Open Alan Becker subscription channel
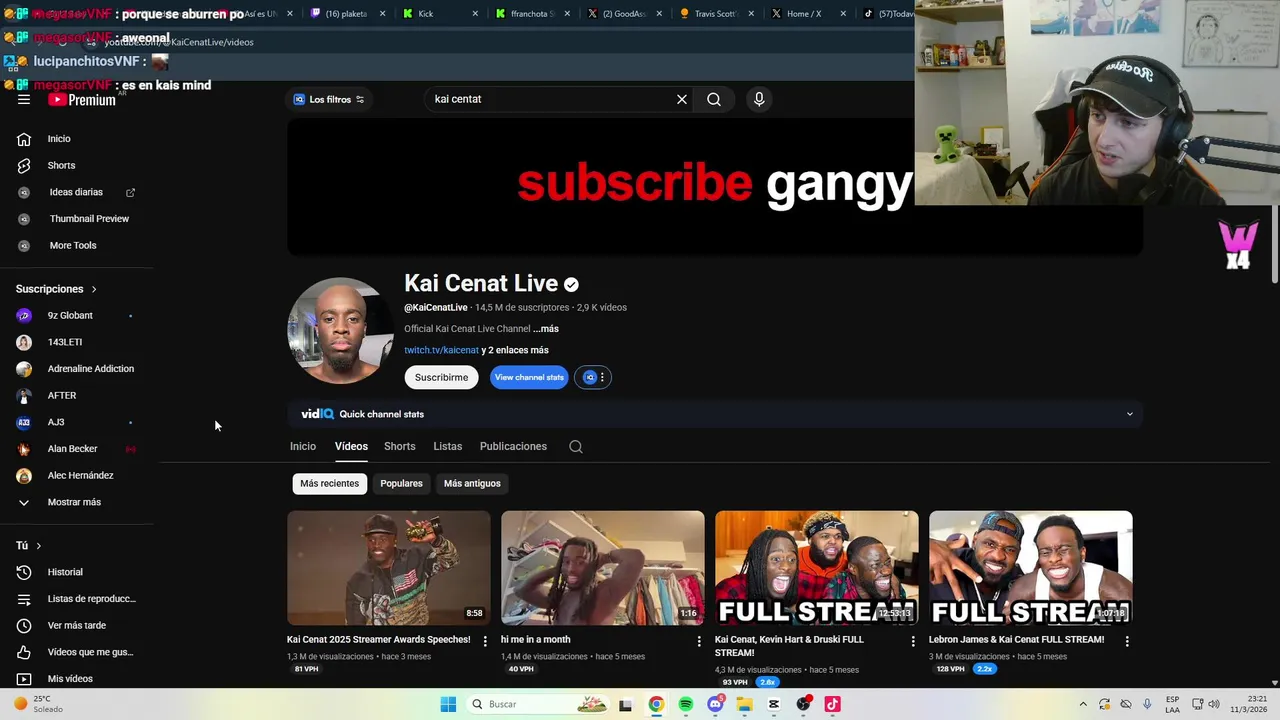Screen dimensions: 1280x720 click(x=72, y=449)
